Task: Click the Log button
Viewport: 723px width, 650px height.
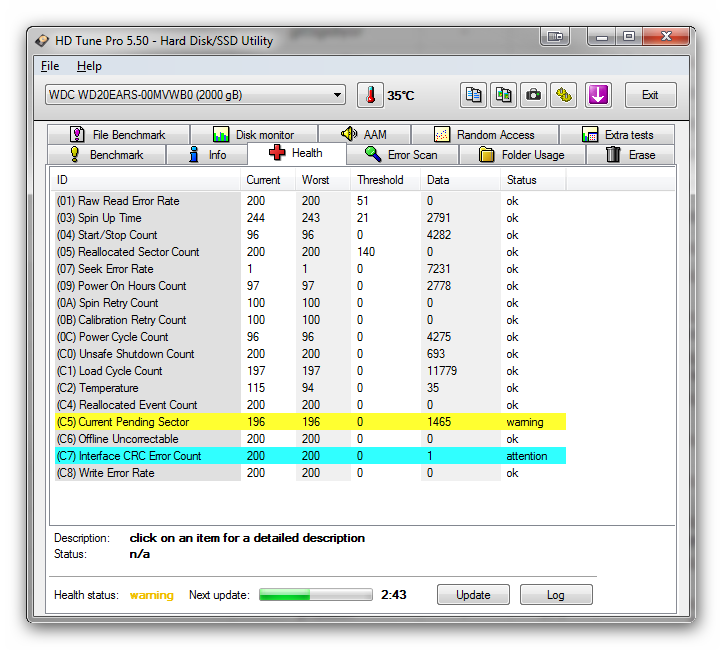Action: pos(556,595)
